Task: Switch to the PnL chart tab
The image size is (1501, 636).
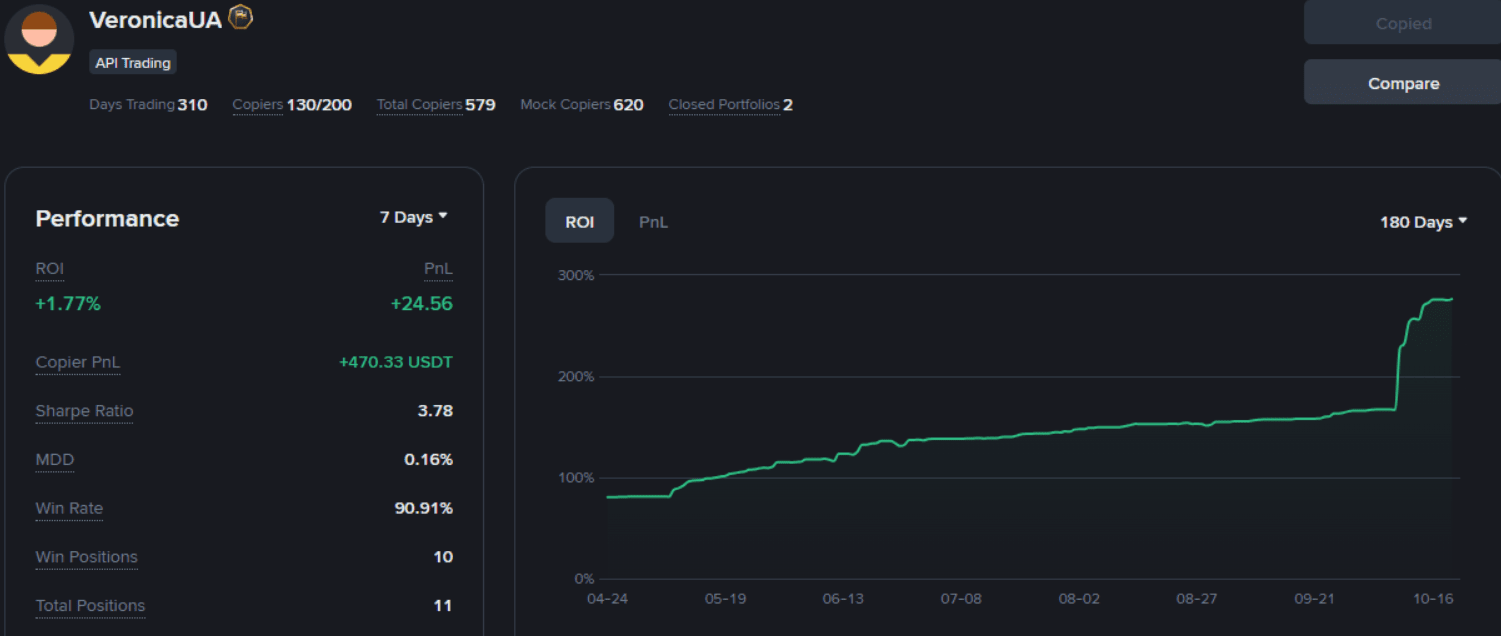Action: (653, 222)
